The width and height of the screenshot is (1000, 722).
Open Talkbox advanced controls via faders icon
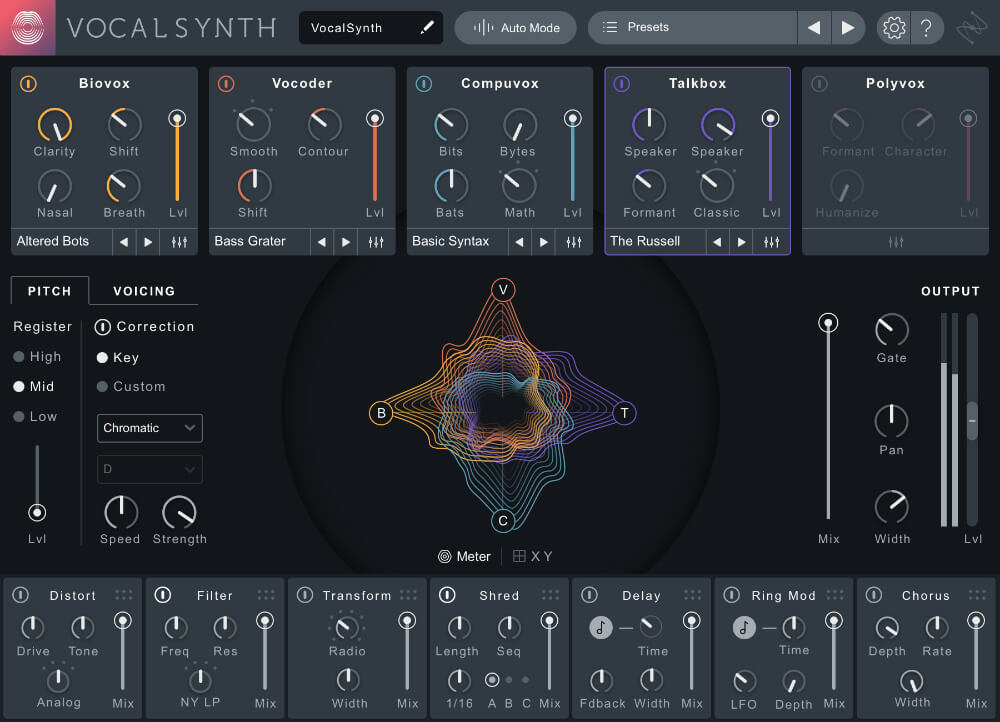(771, 241)
